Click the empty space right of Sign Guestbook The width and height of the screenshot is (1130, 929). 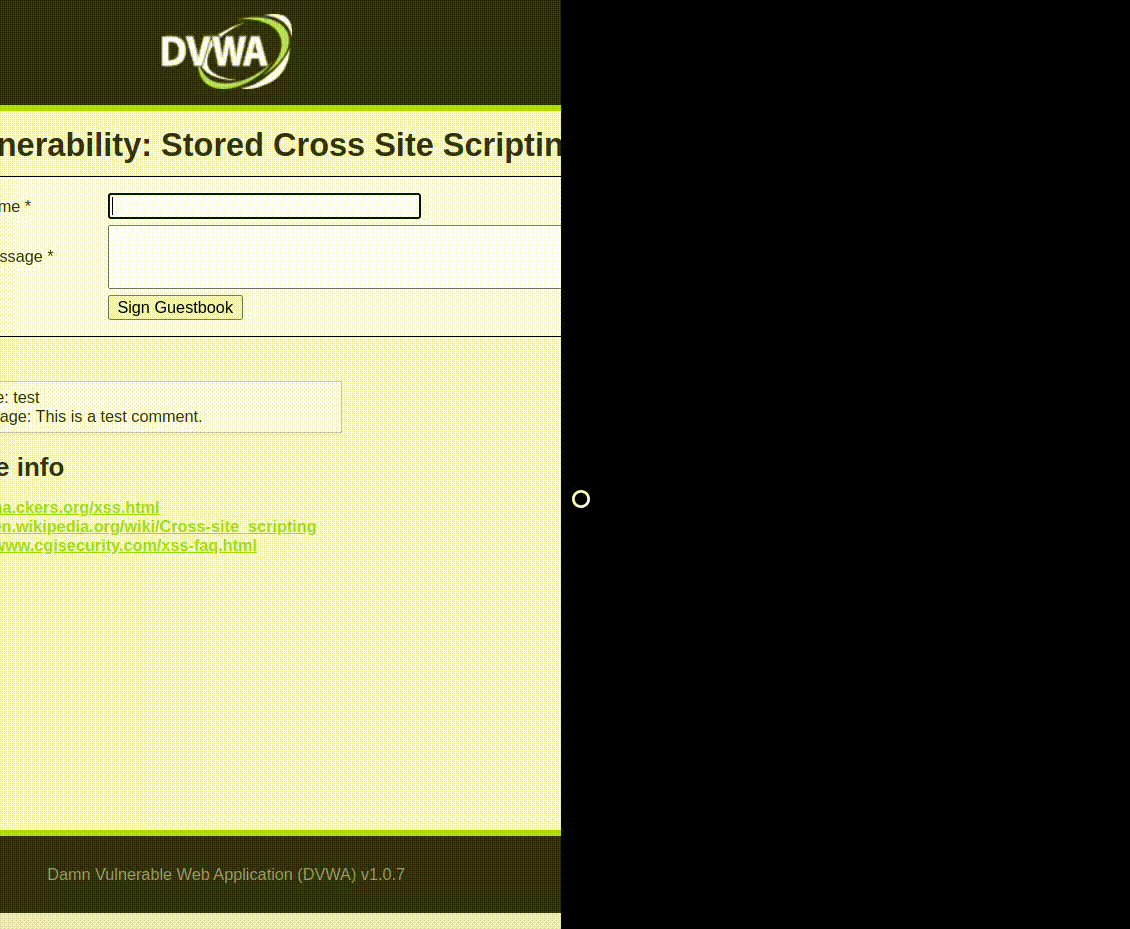[x=400, y=308]
